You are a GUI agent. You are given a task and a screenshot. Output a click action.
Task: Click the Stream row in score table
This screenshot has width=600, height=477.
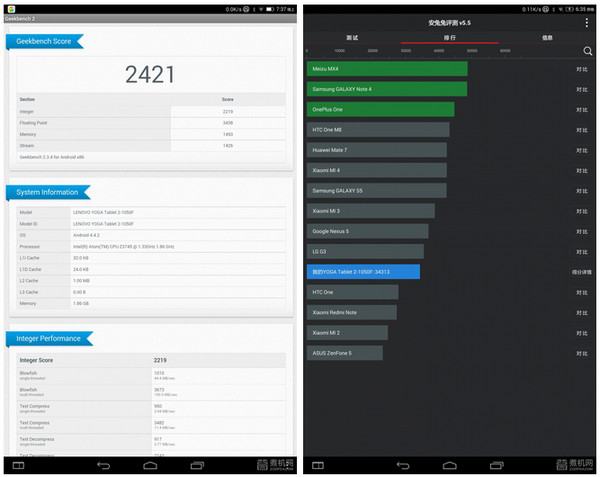[x=151, y=146]
